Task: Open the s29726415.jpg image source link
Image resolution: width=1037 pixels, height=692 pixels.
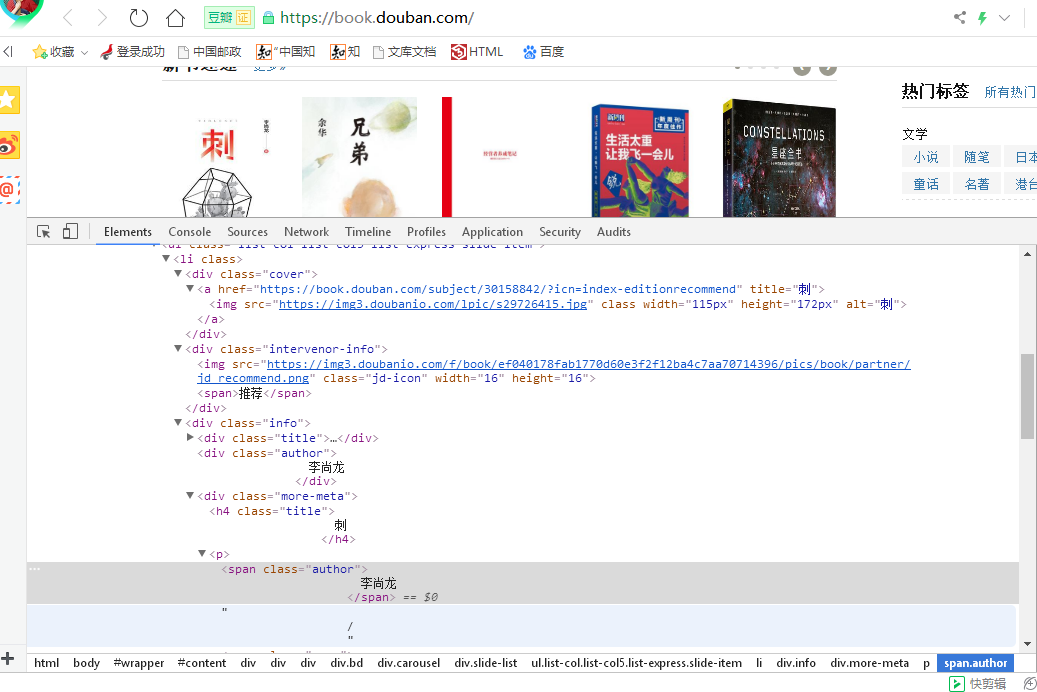Action: click(x=433, y=304)
